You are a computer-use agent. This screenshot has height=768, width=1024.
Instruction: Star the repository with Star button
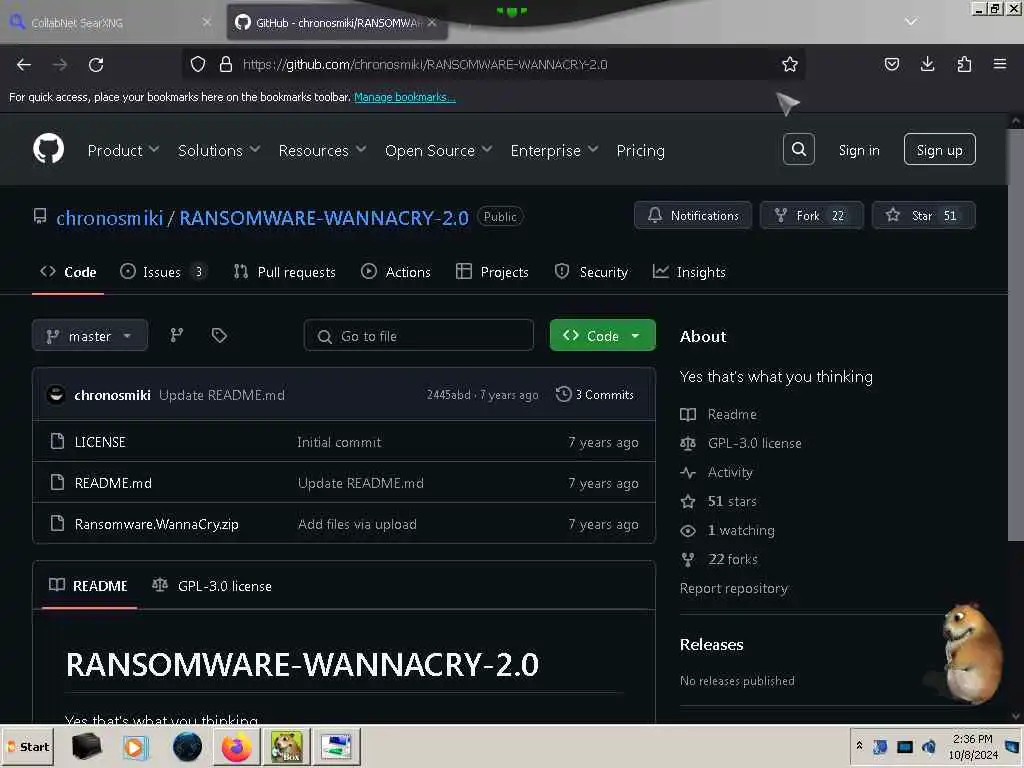[923, 215]
